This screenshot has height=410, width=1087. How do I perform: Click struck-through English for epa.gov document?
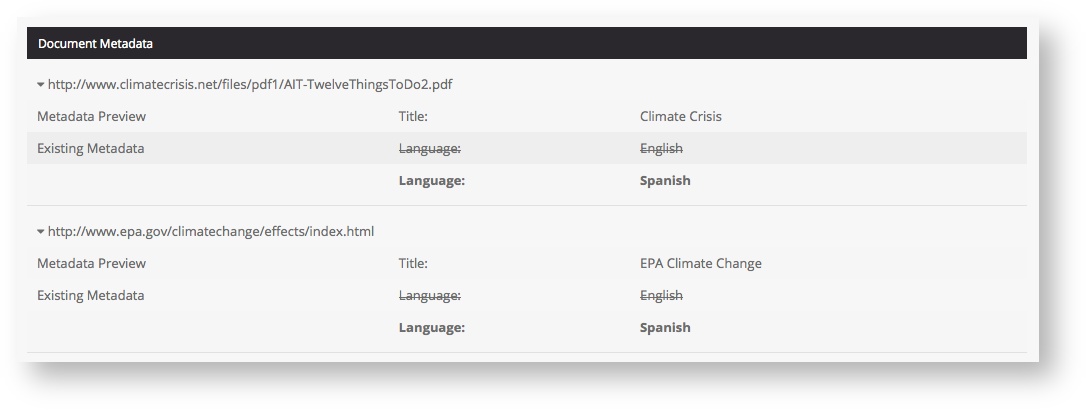pyautogui.click(x=661, y=296)
